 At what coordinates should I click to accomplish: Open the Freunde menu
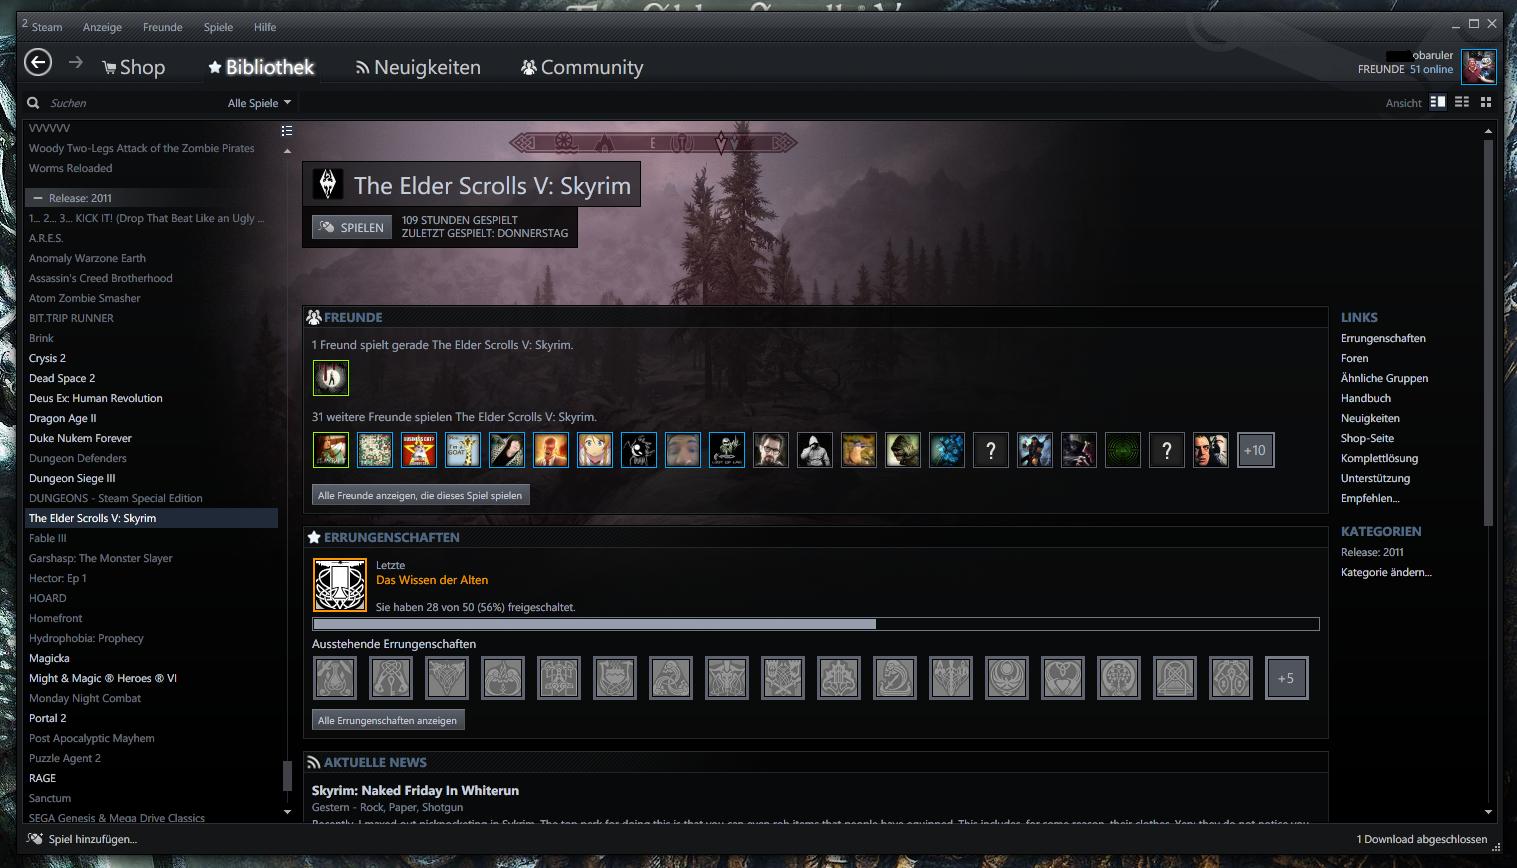[x=162, y=27]
